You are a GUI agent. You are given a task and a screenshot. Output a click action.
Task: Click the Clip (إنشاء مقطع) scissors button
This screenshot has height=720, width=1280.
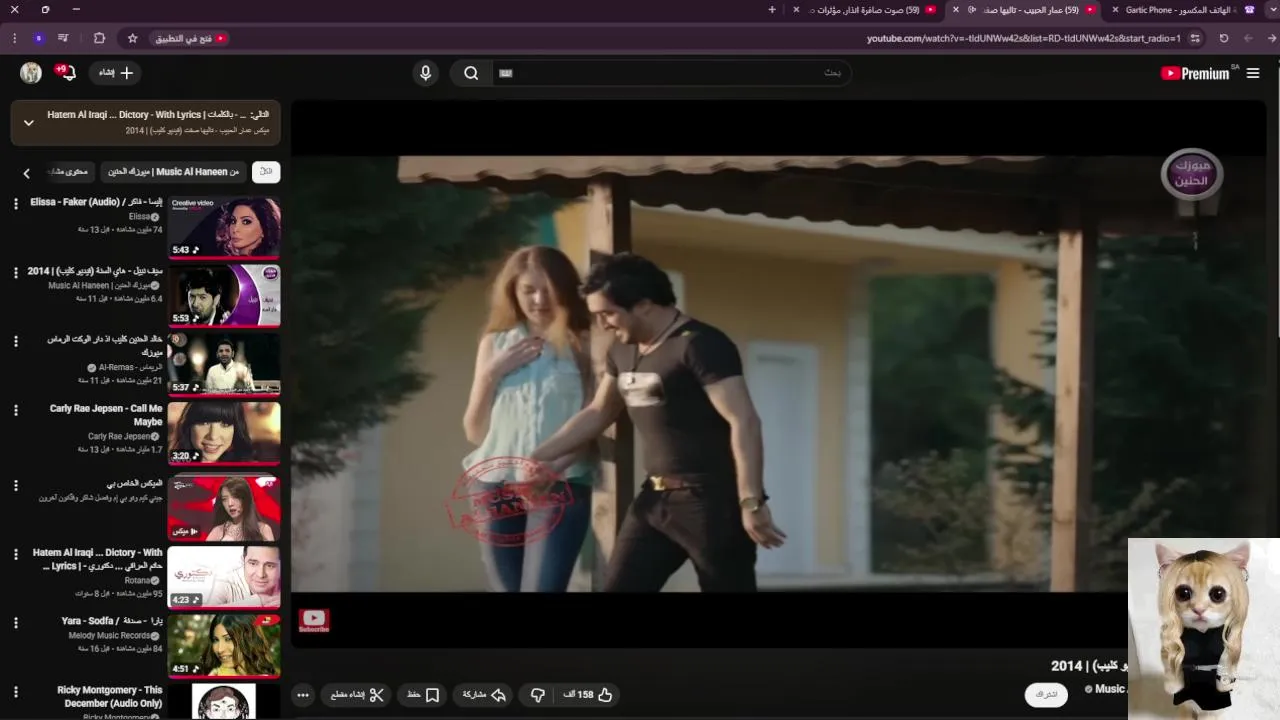(358, 695)
